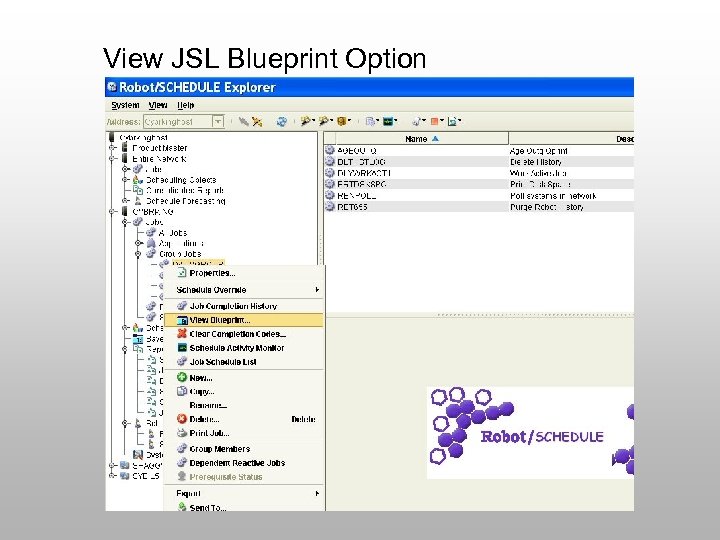Viewport: 720px width, 540px height.
Task: Click the Robot/SCHEDULE Explorer title bar icon
Action: (x=112, y=87)
